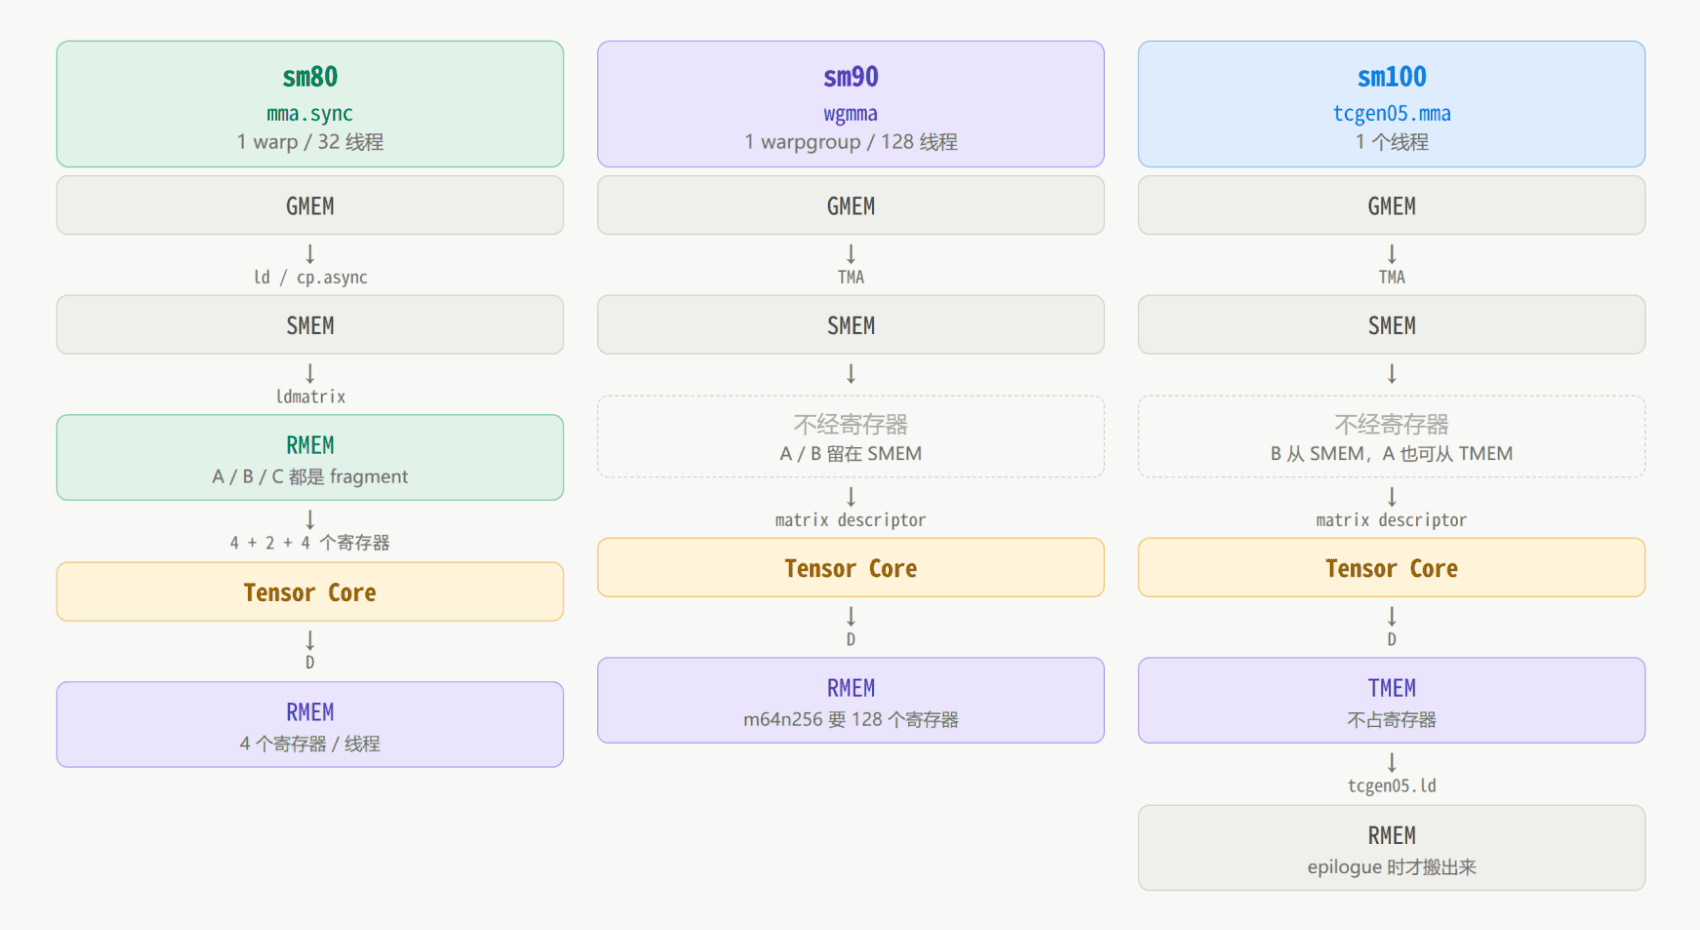Image resolution: width=1700 pixels, height=930 pixels.
Task: Click the sm80 mma.sync header box
Action: [x=310, y=104]
